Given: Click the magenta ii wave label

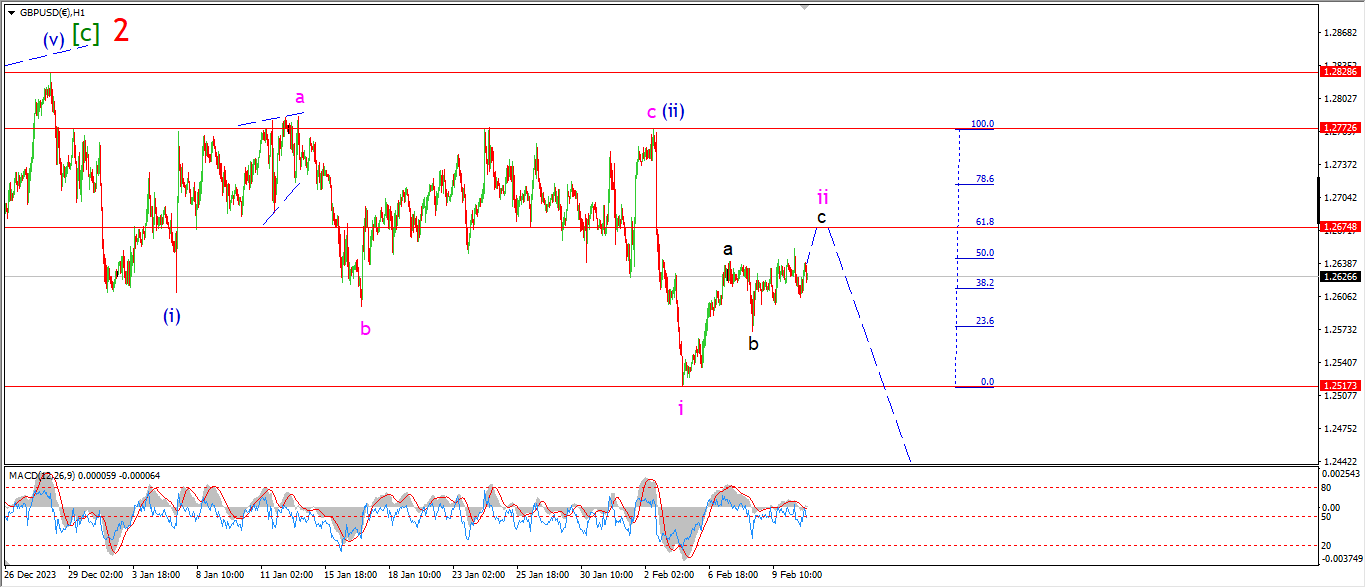Looking at the screenshot, I should click(823, 196).
